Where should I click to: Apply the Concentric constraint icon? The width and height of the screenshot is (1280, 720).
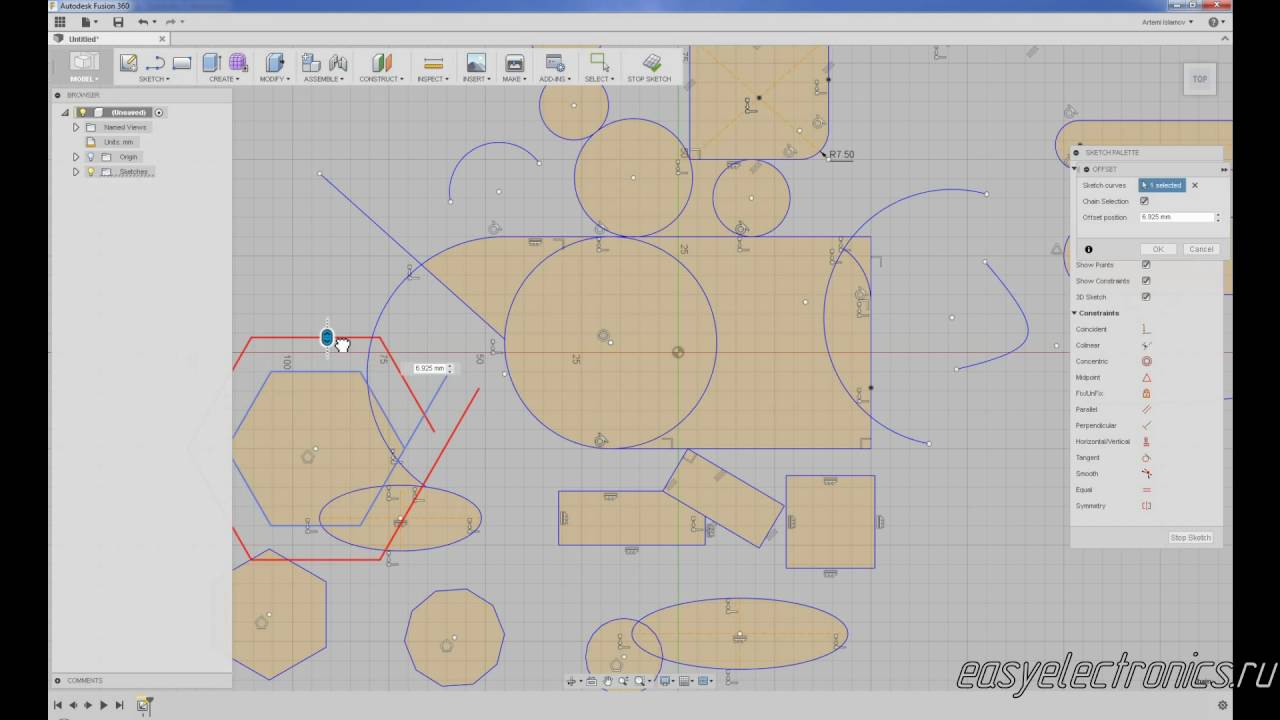pyautogui.click(x=1146, y=361)
